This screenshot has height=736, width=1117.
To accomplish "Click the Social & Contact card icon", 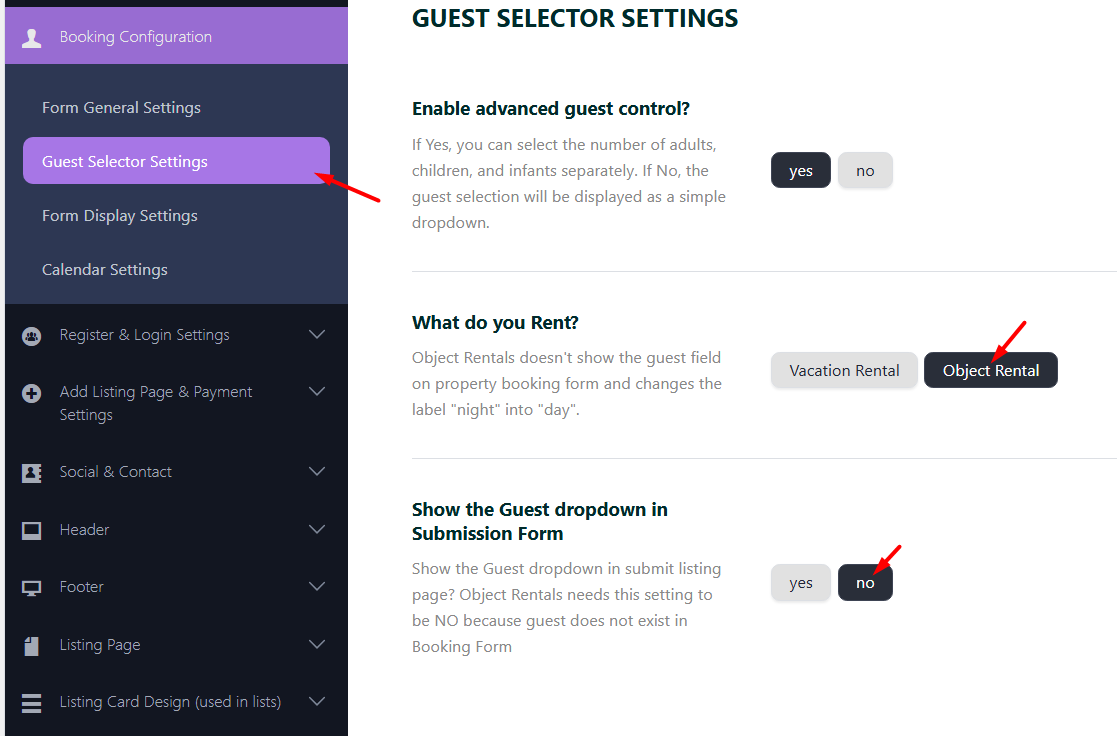I will pyautogui.click(x=32, y=473).
